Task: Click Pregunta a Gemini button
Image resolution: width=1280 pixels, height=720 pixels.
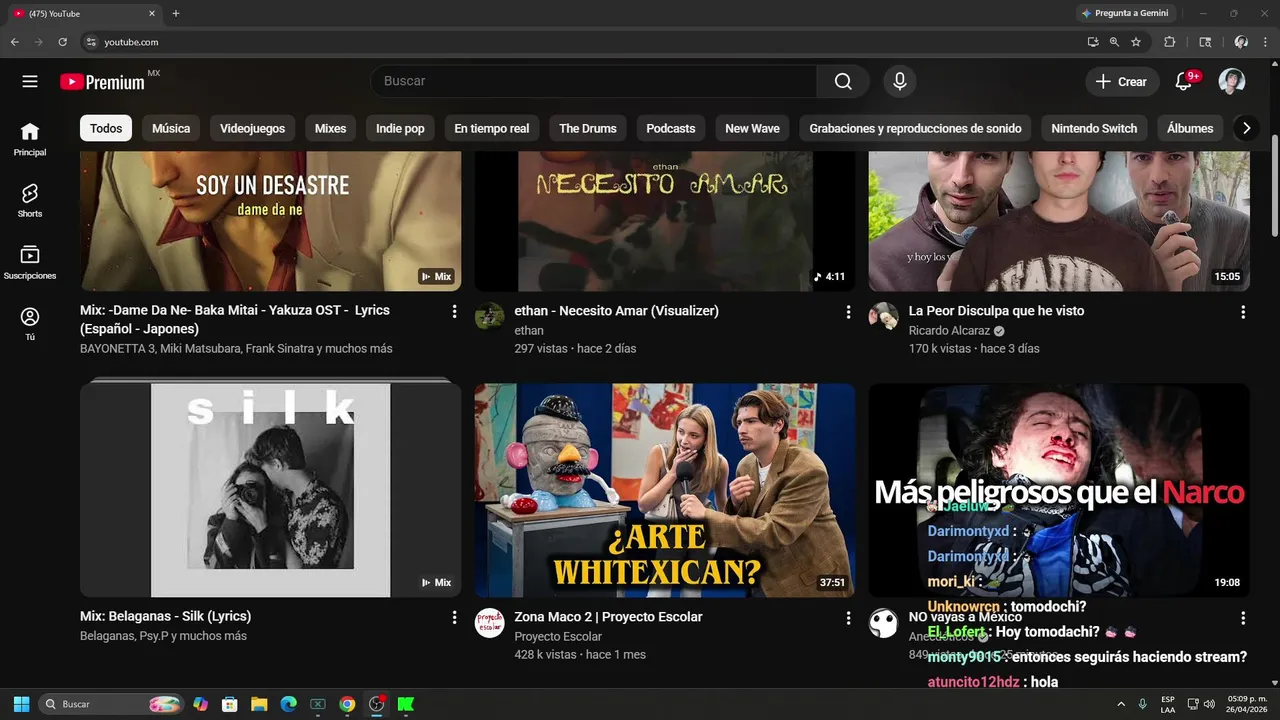Action: 1125,13
